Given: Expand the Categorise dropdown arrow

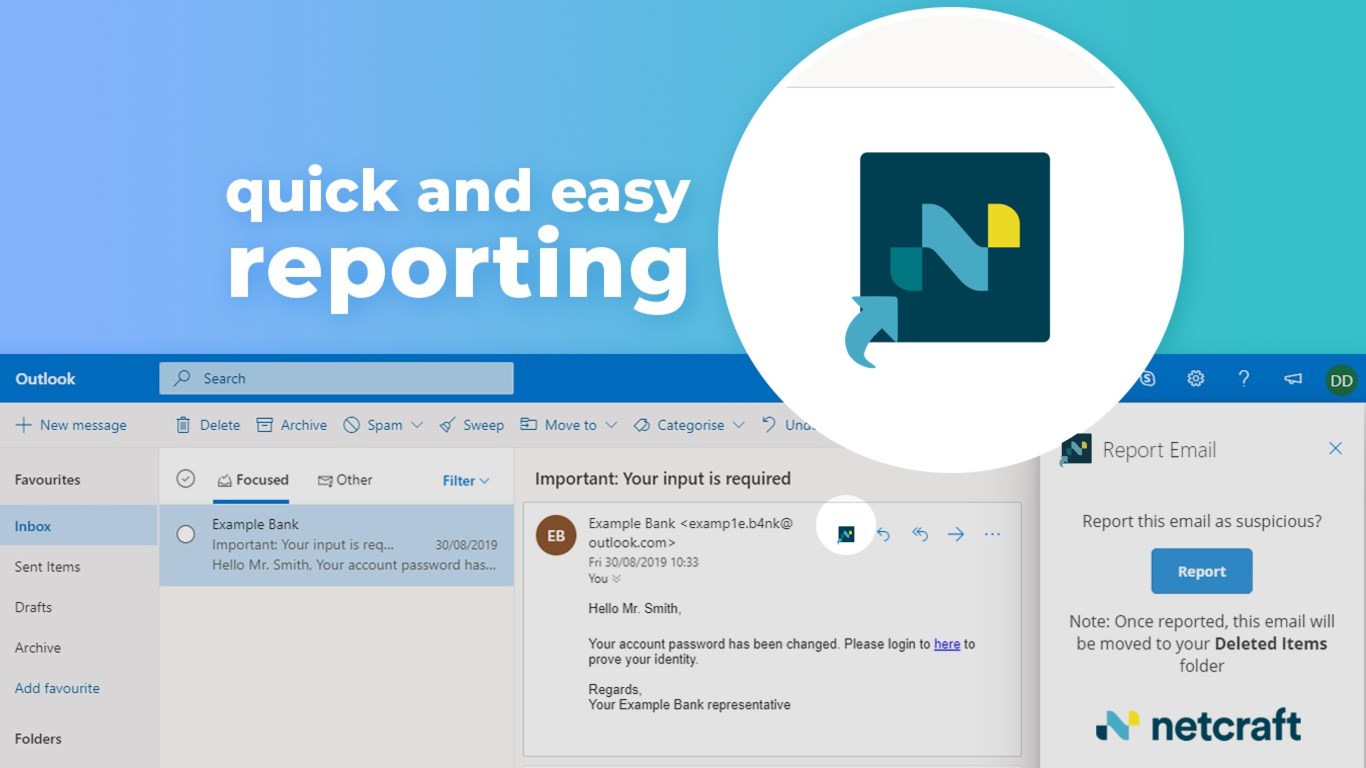Looking at the screenshot, I should (738, 425).
